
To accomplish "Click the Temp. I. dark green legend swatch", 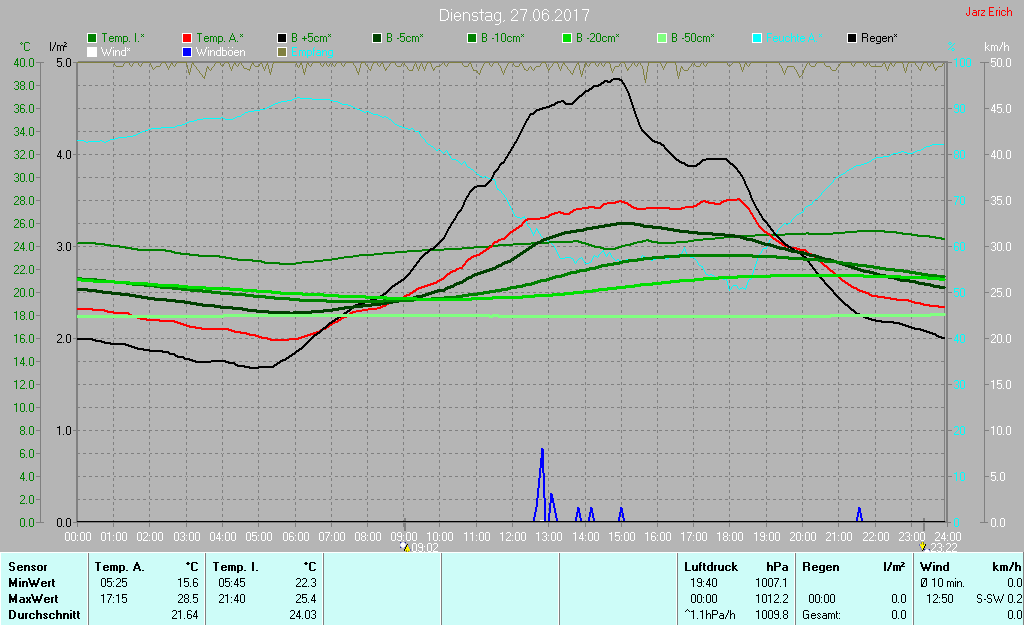I will click(92, 39).
